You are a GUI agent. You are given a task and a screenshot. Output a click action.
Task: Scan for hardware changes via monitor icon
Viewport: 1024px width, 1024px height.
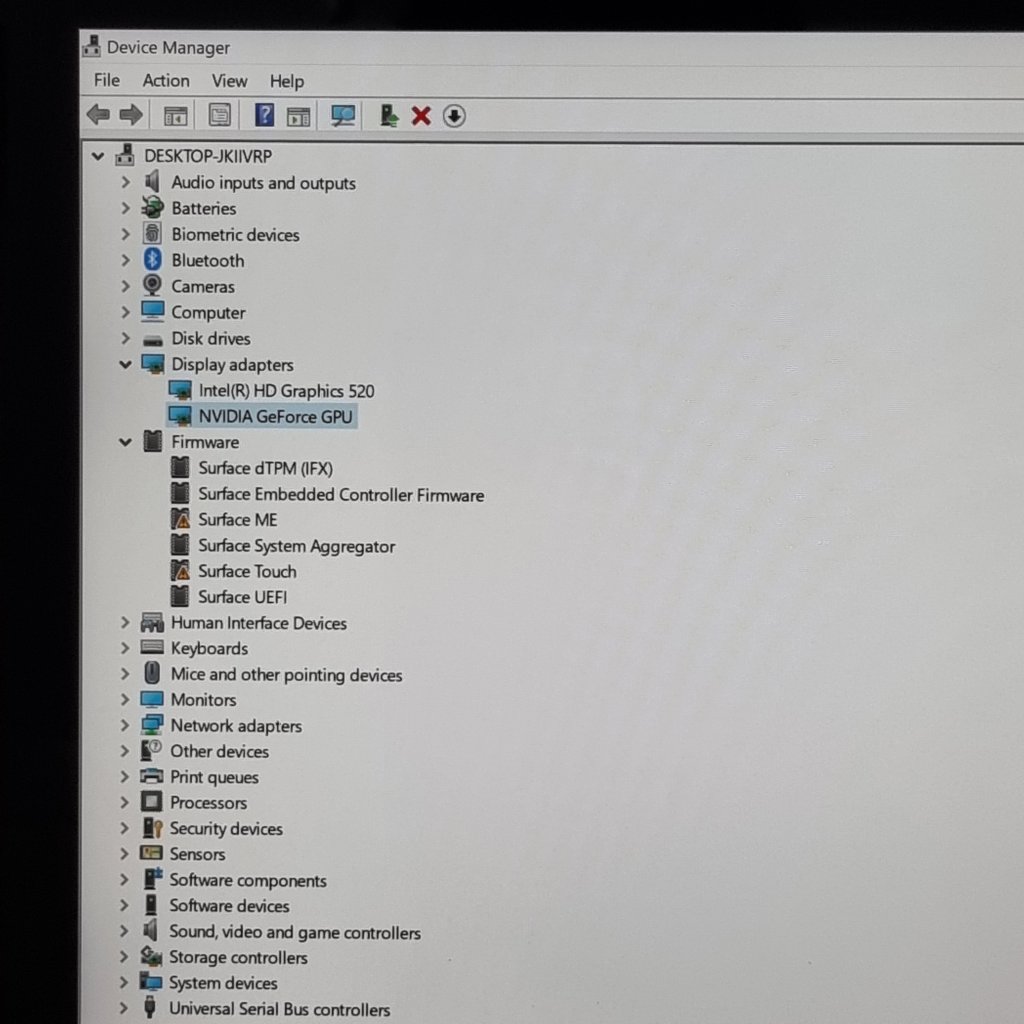pos(343,116)
